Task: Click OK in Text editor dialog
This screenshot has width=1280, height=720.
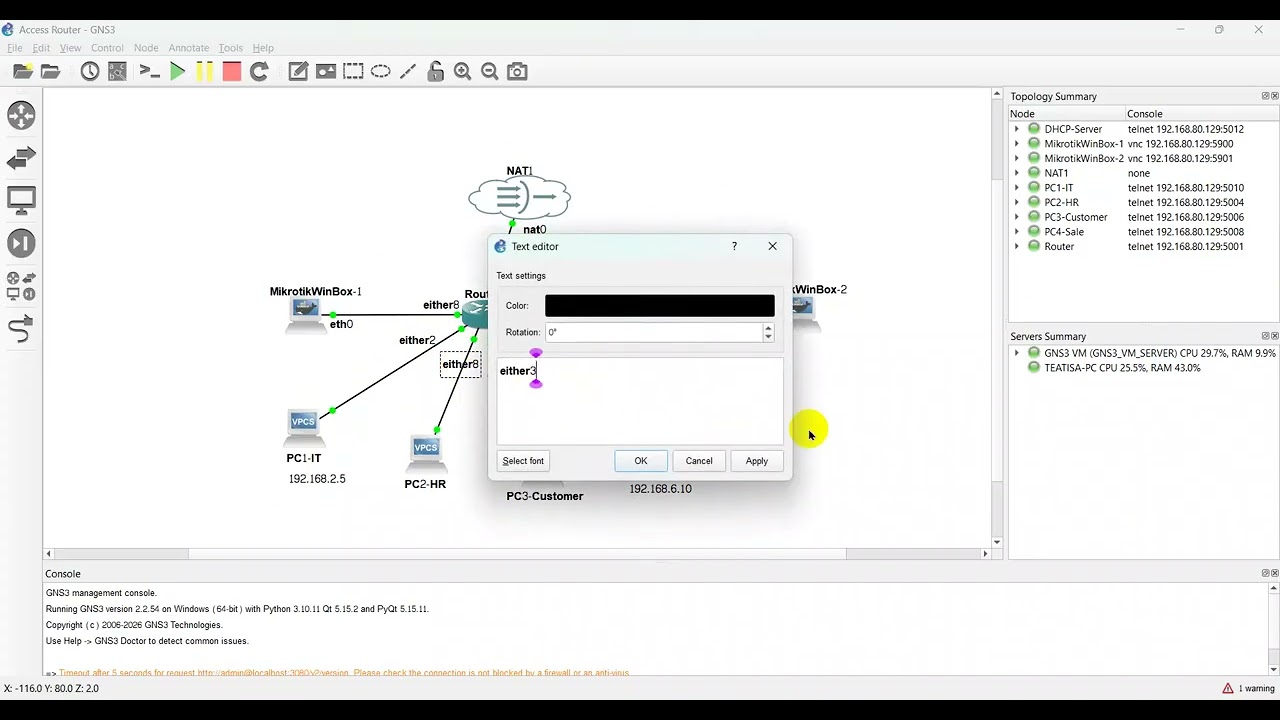Action: (x=641, y=461)
